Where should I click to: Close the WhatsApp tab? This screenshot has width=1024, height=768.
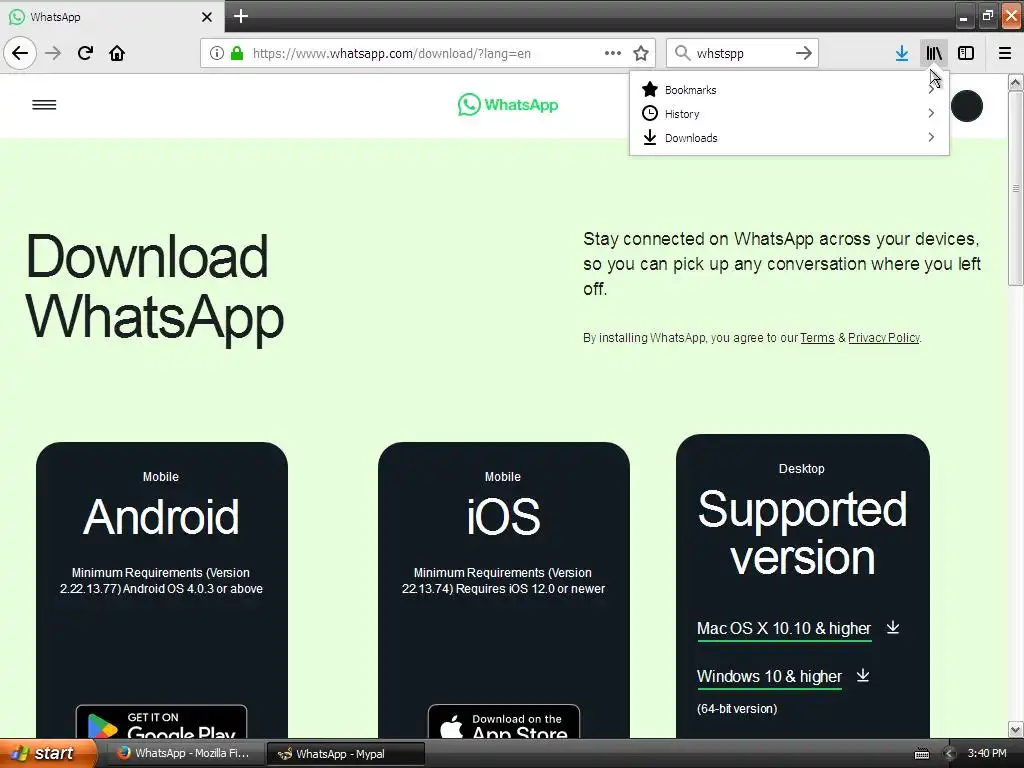point(206,17)
